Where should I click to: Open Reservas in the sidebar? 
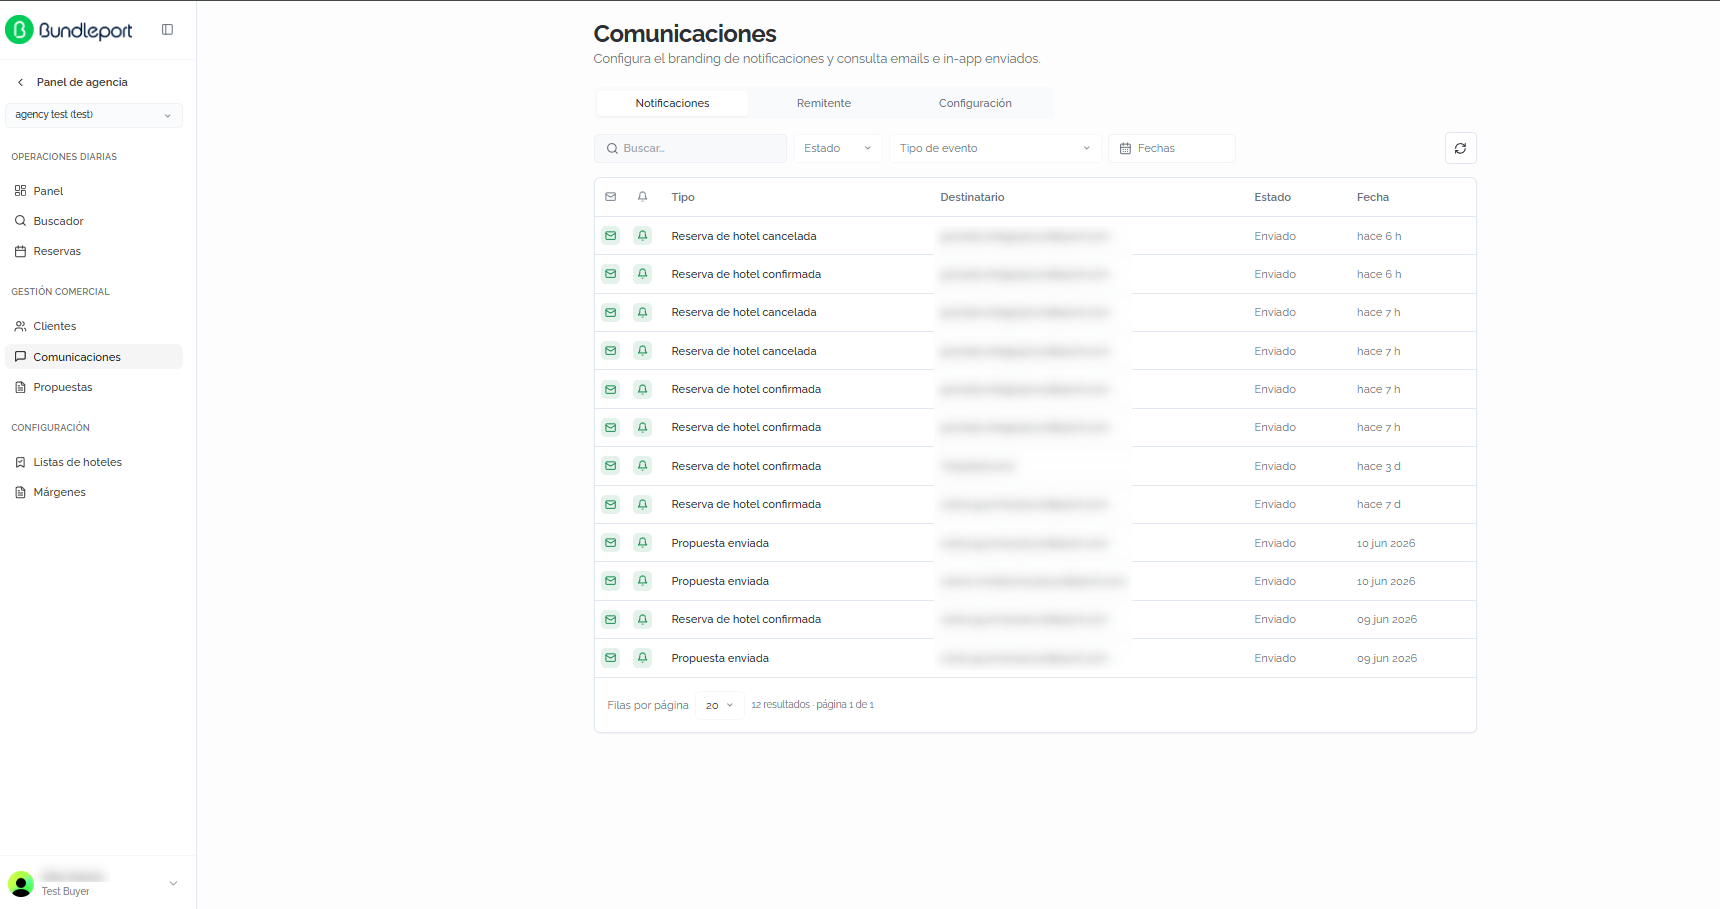(94, 251)
